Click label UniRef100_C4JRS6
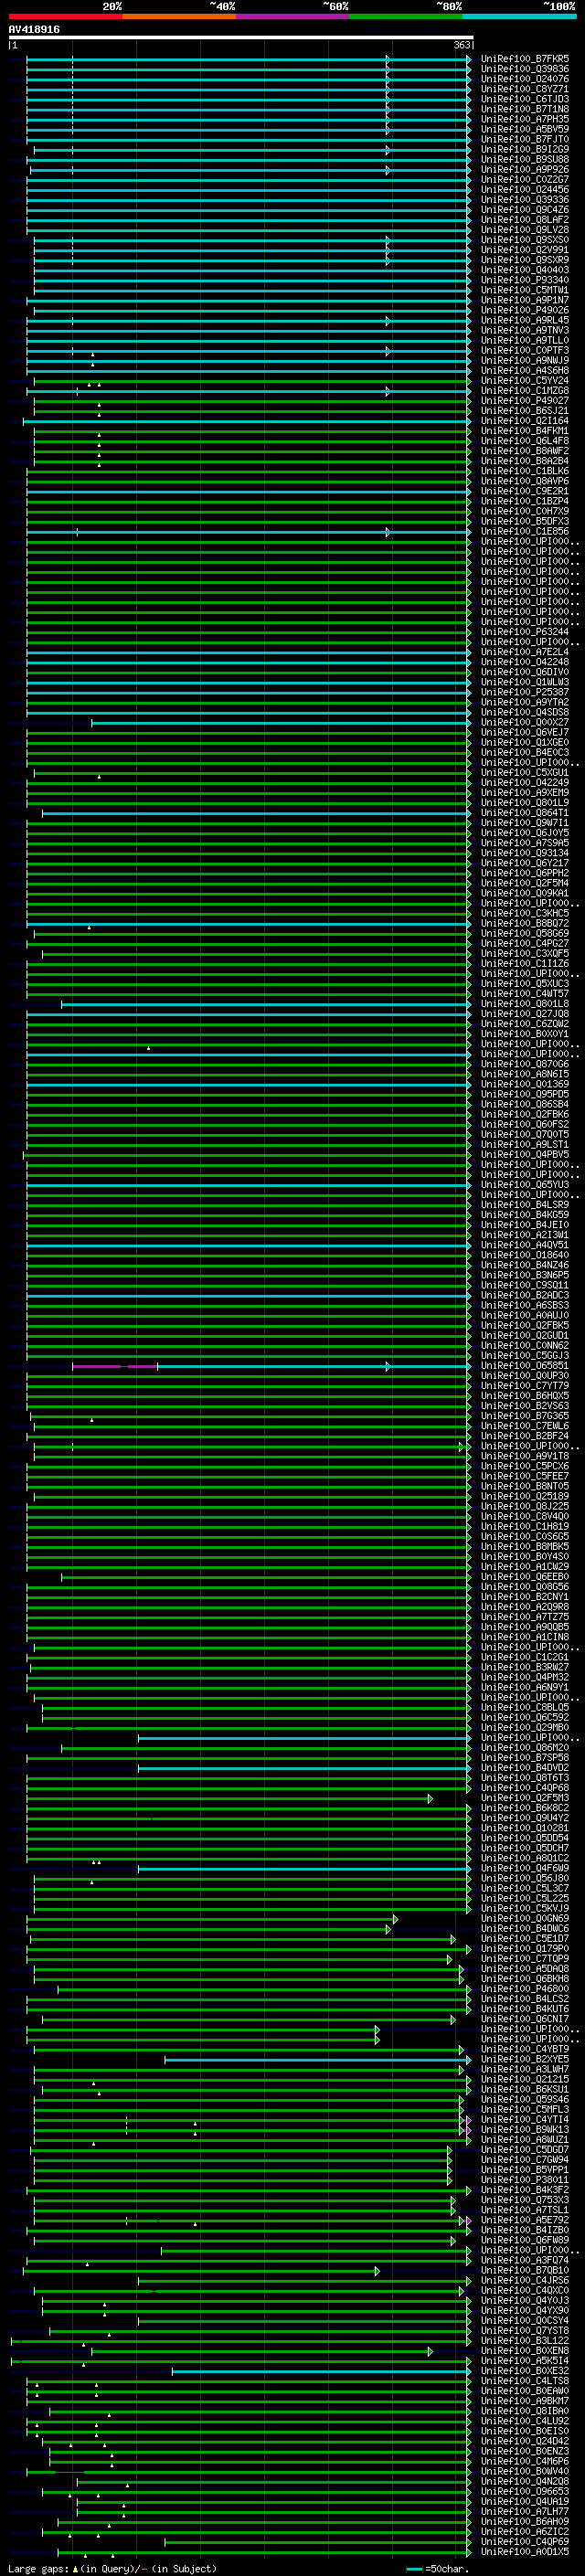Image resolution: width=585 pixels, height=2576 pixels. 525,2280
